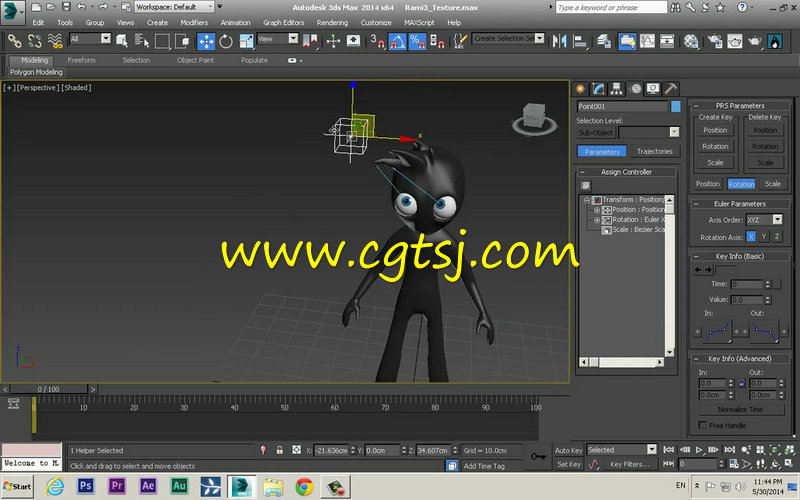800x500 pixels.
Task: Select the Move tool in main toolbar
Action: tap(206, 41)
